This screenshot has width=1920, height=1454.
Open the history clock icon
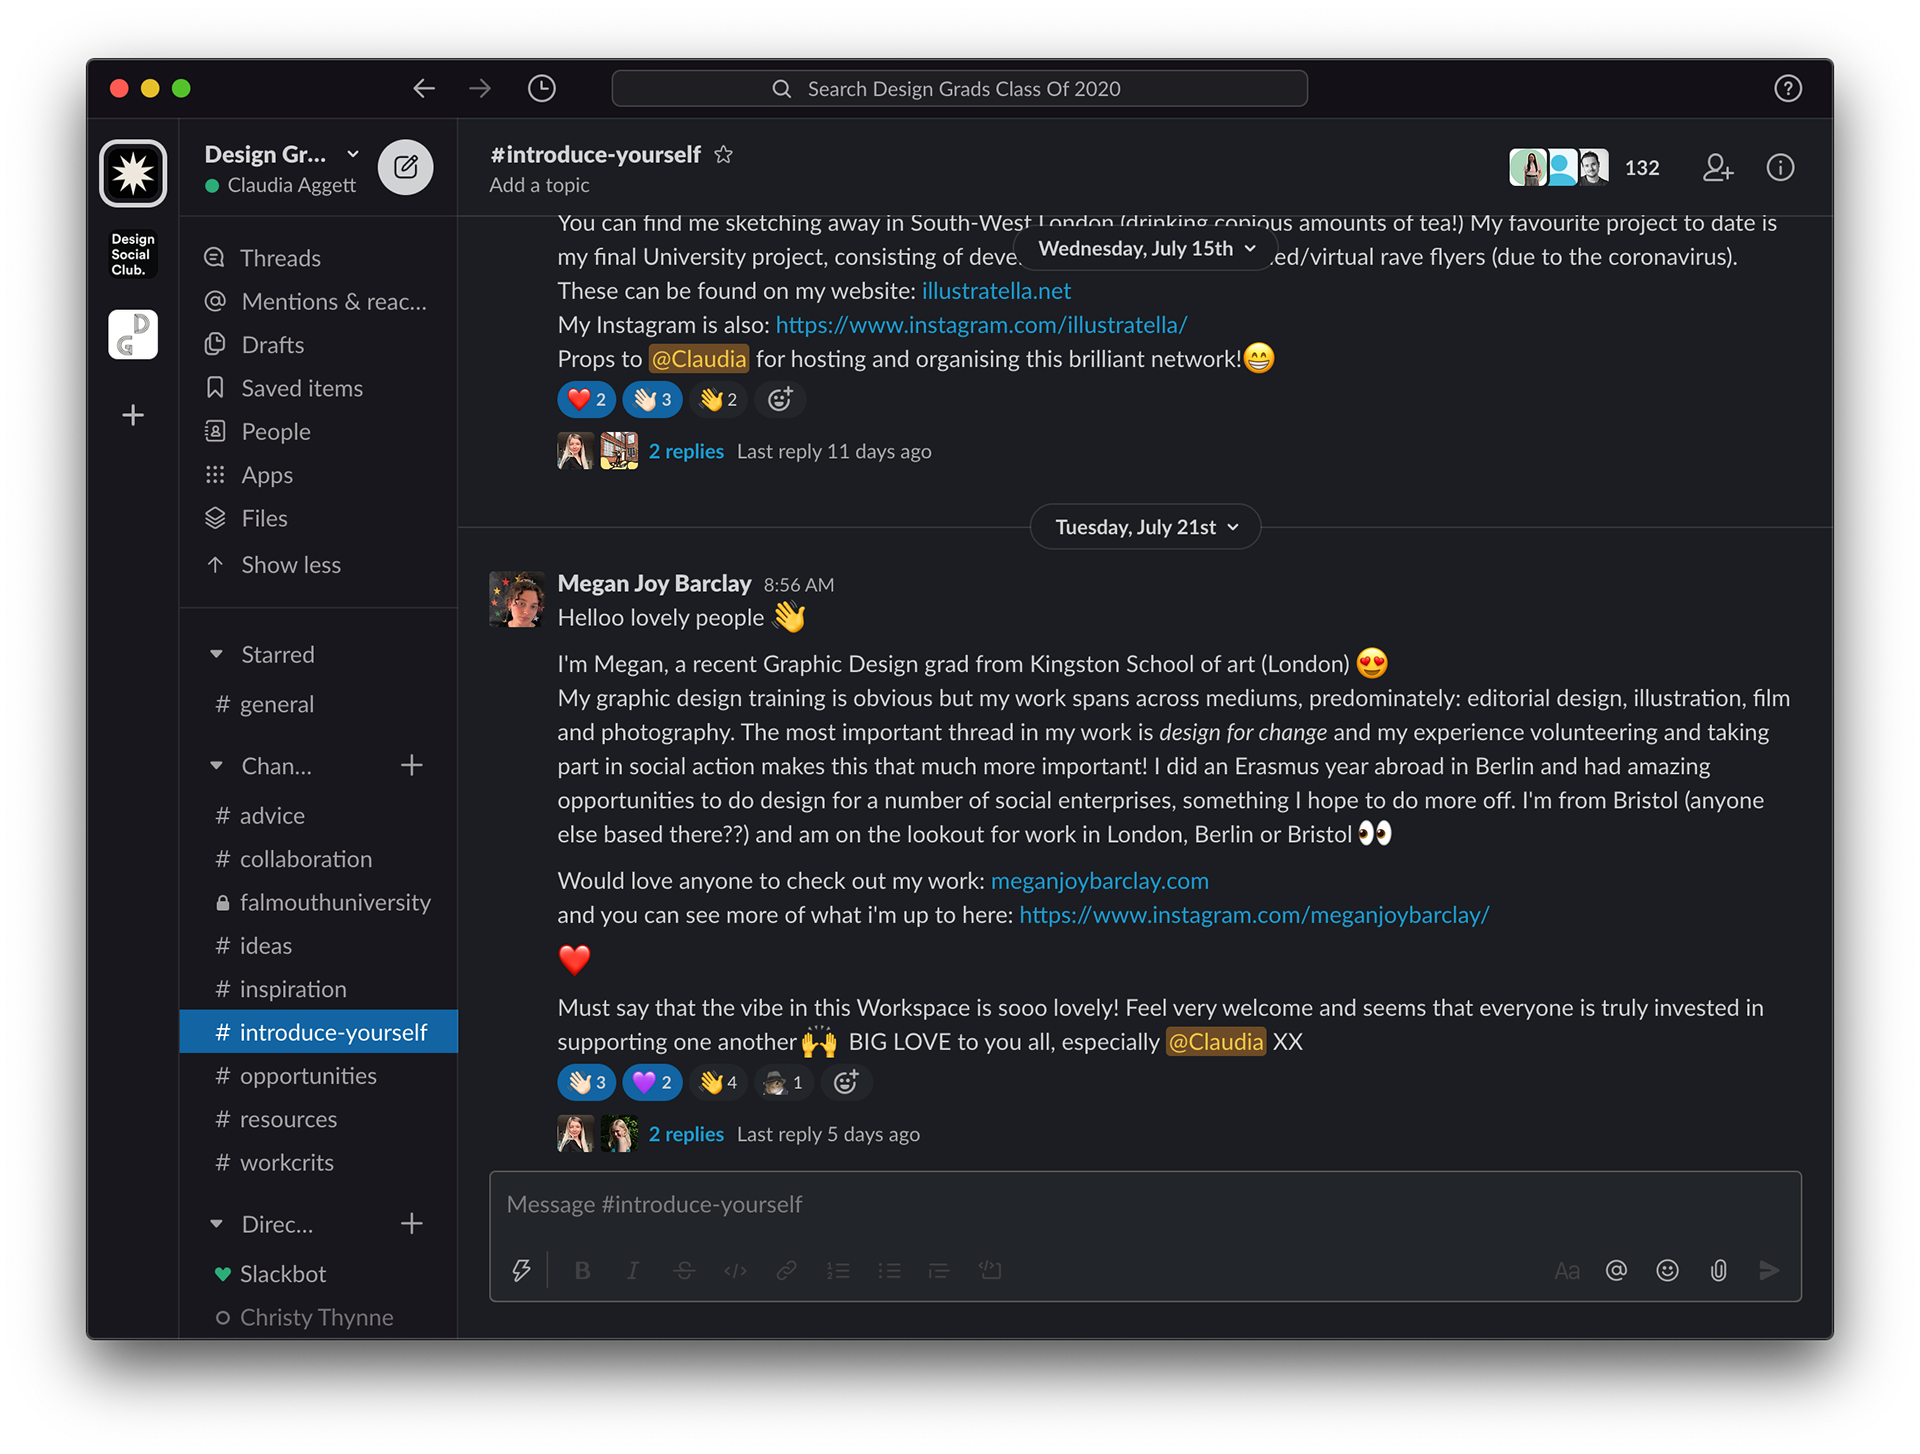coord(541,88)
